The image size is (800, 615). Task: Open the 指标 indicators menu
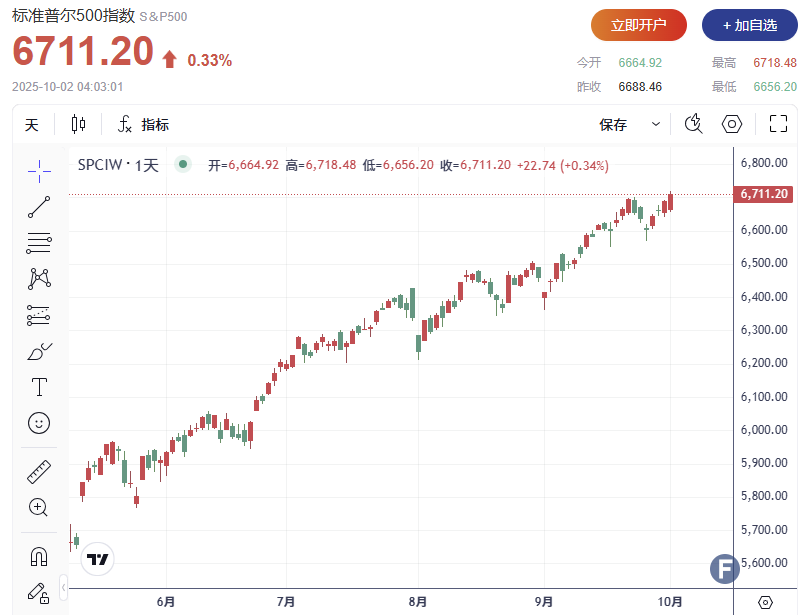(x=143, y=125)
